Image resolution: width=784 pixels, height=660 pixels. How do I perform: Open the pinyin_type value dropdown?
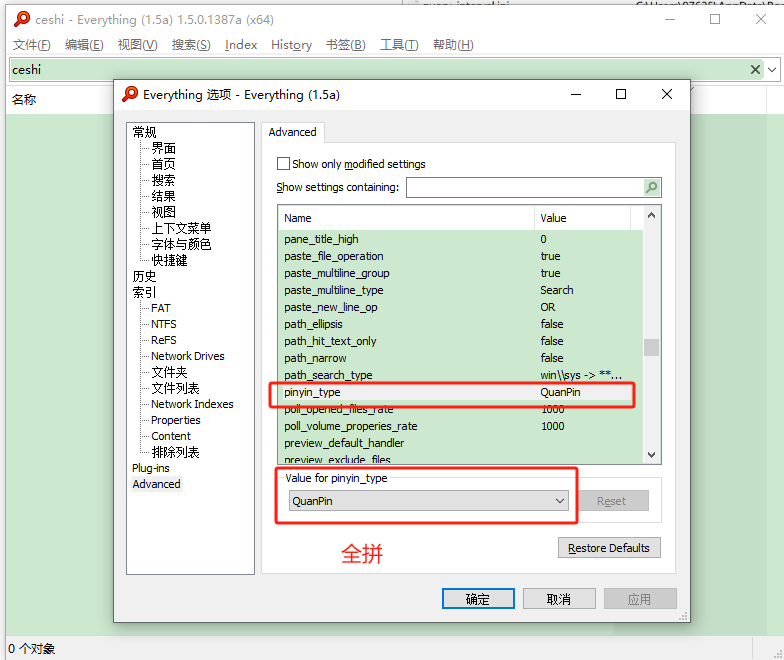428,500
